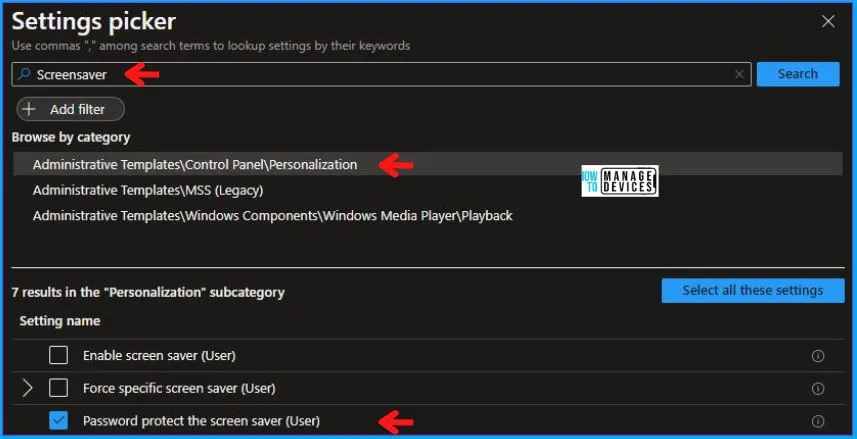Close the Settings picker panel
Viewport: 857px width, 439px height.
tap(828, 21)
